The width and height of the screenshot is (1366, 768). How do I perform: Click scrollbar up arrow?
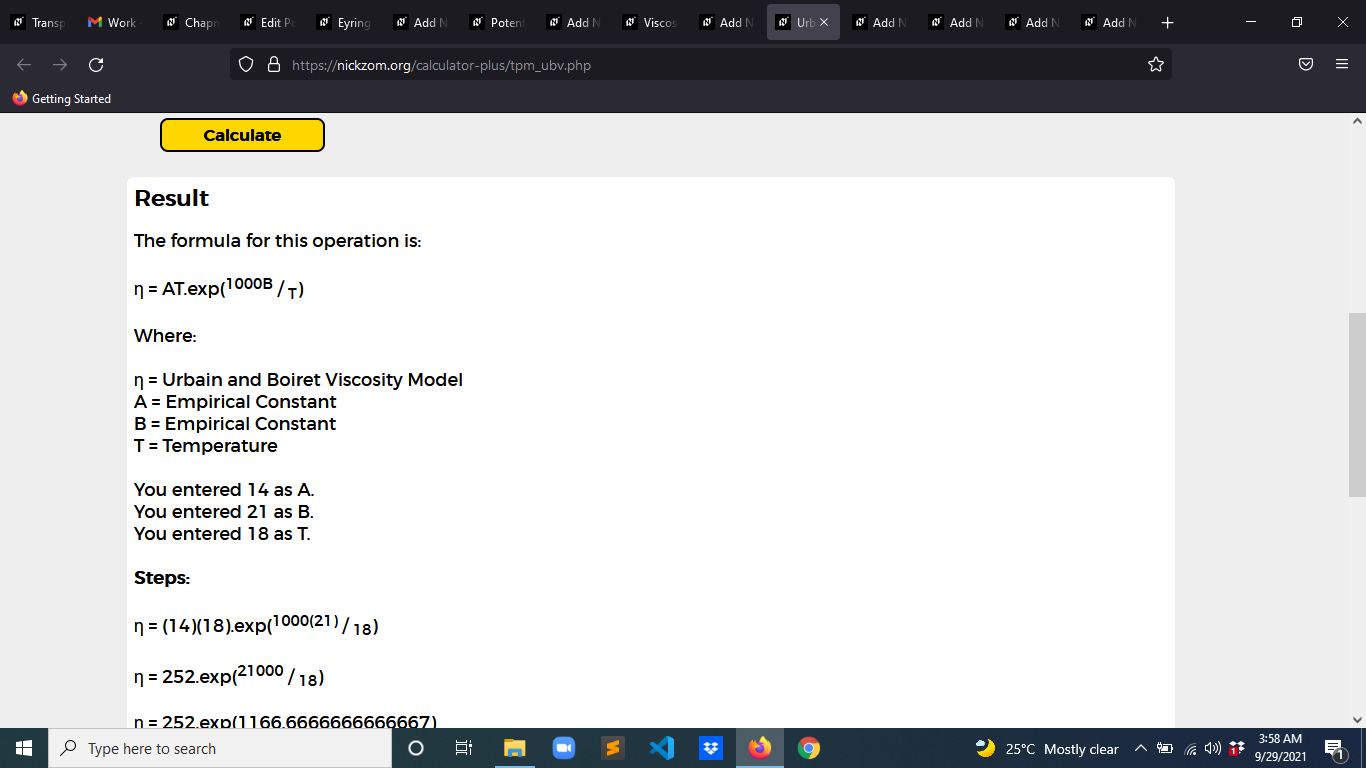pos(1357,121)
